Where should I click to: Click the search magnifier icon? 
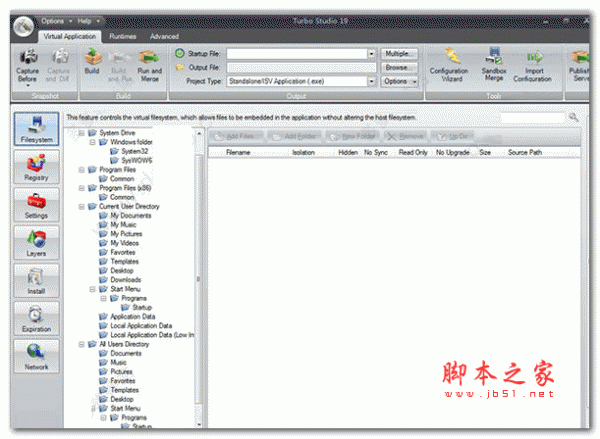click(573, 117)
